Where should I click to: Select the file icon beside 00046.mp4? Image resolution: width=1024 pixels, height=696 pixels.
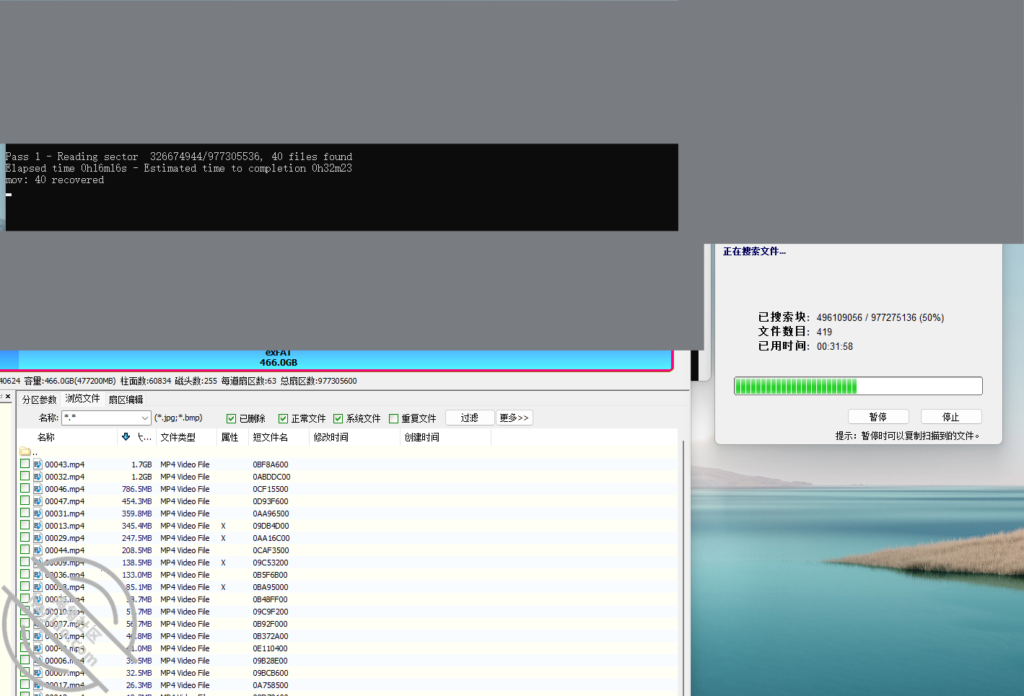tap(38, 489)
